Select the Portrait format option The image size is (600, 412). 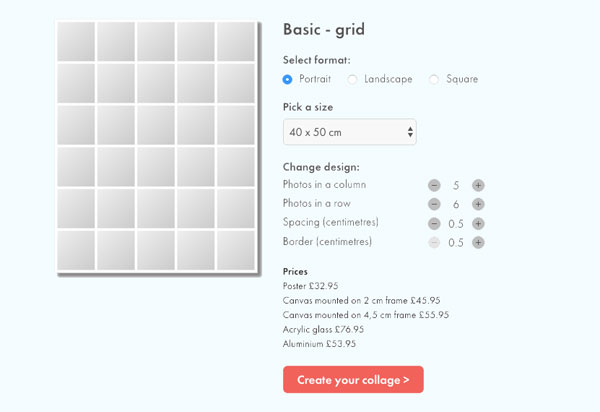pyautogui.click(x=288, y=79)
